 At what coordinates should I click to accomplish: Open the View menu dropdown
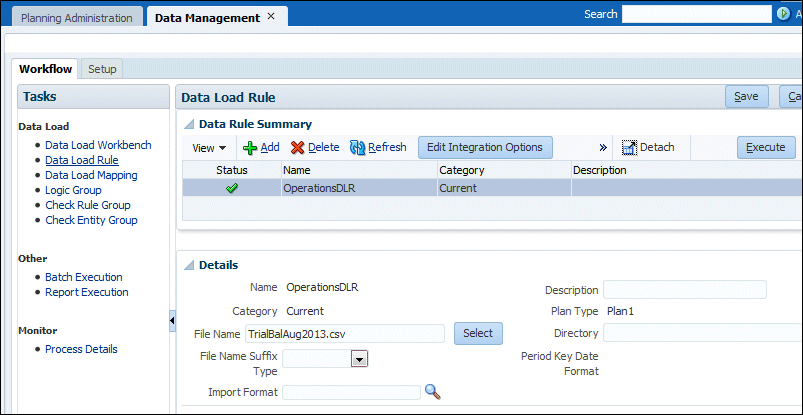tap(209, 147)
